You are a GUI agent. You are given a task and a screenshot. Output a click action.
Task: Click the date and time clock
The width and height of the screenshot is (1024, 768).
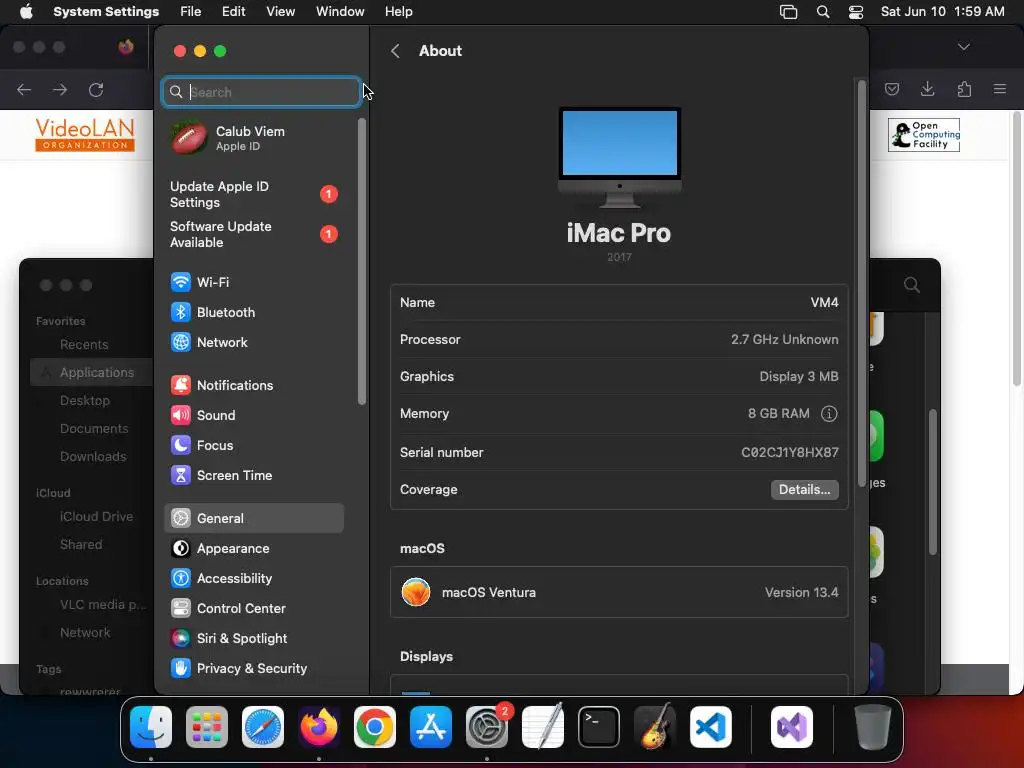coord(942,12)
